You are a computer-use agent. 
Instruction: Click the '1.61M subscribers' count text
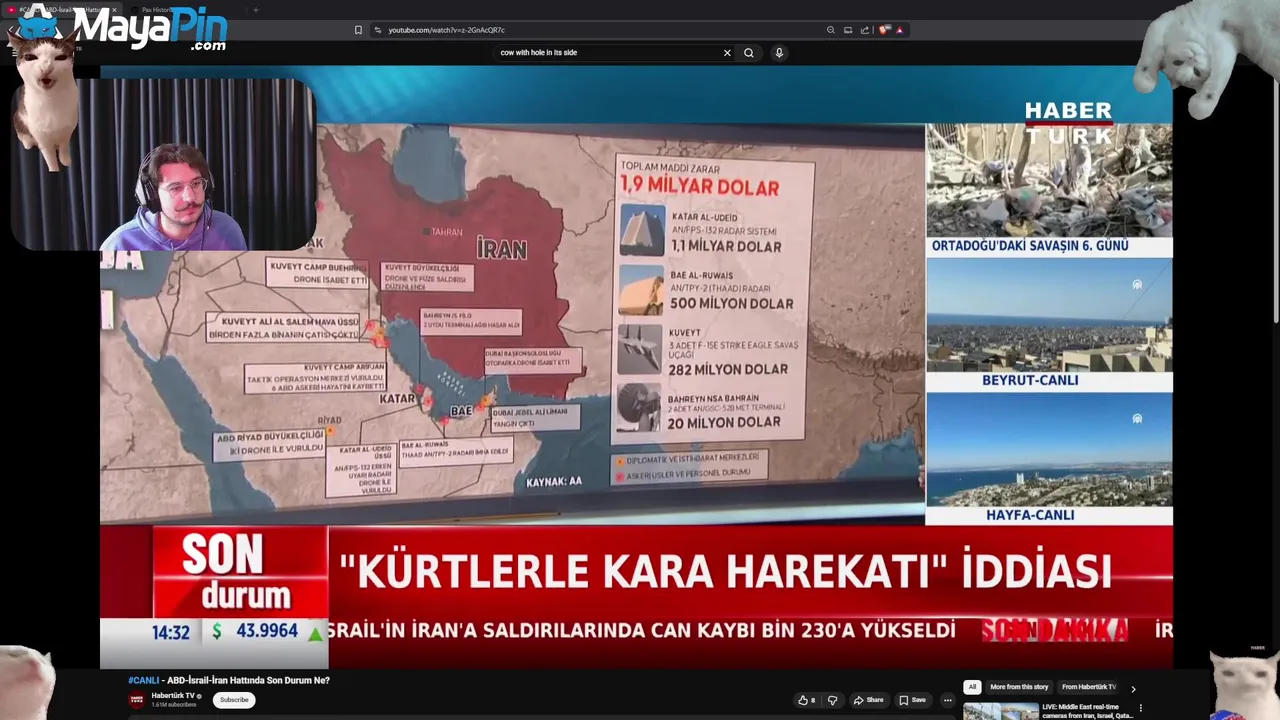174,705
